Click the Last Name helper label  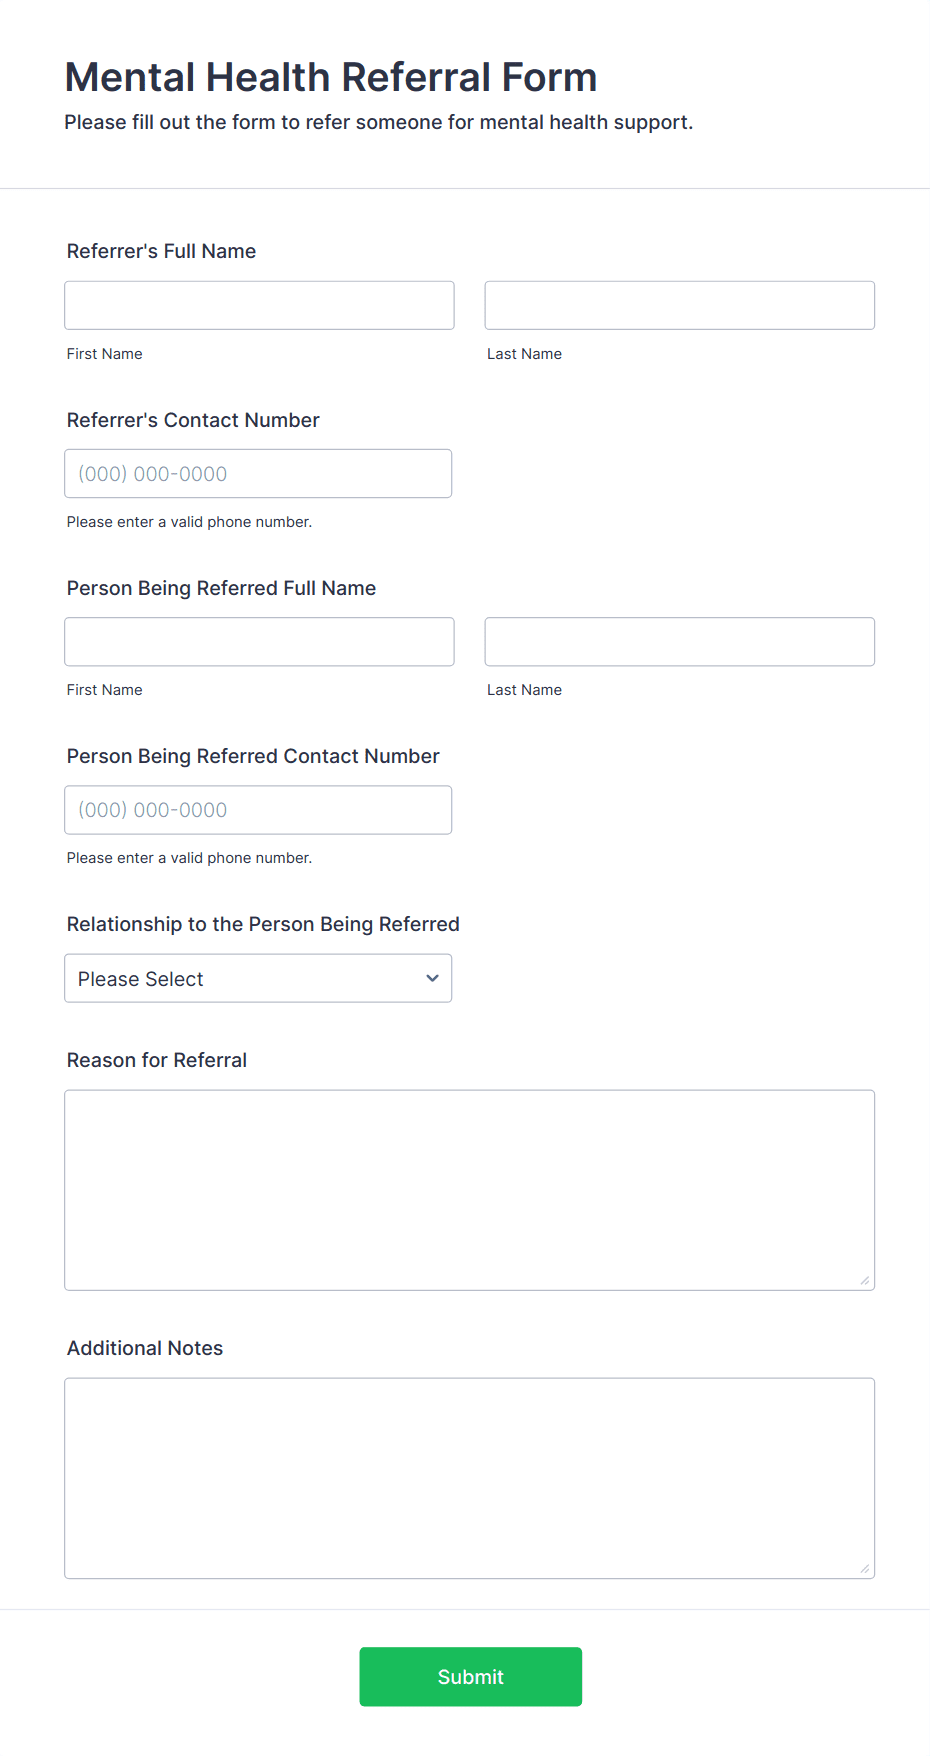[524, 353]
